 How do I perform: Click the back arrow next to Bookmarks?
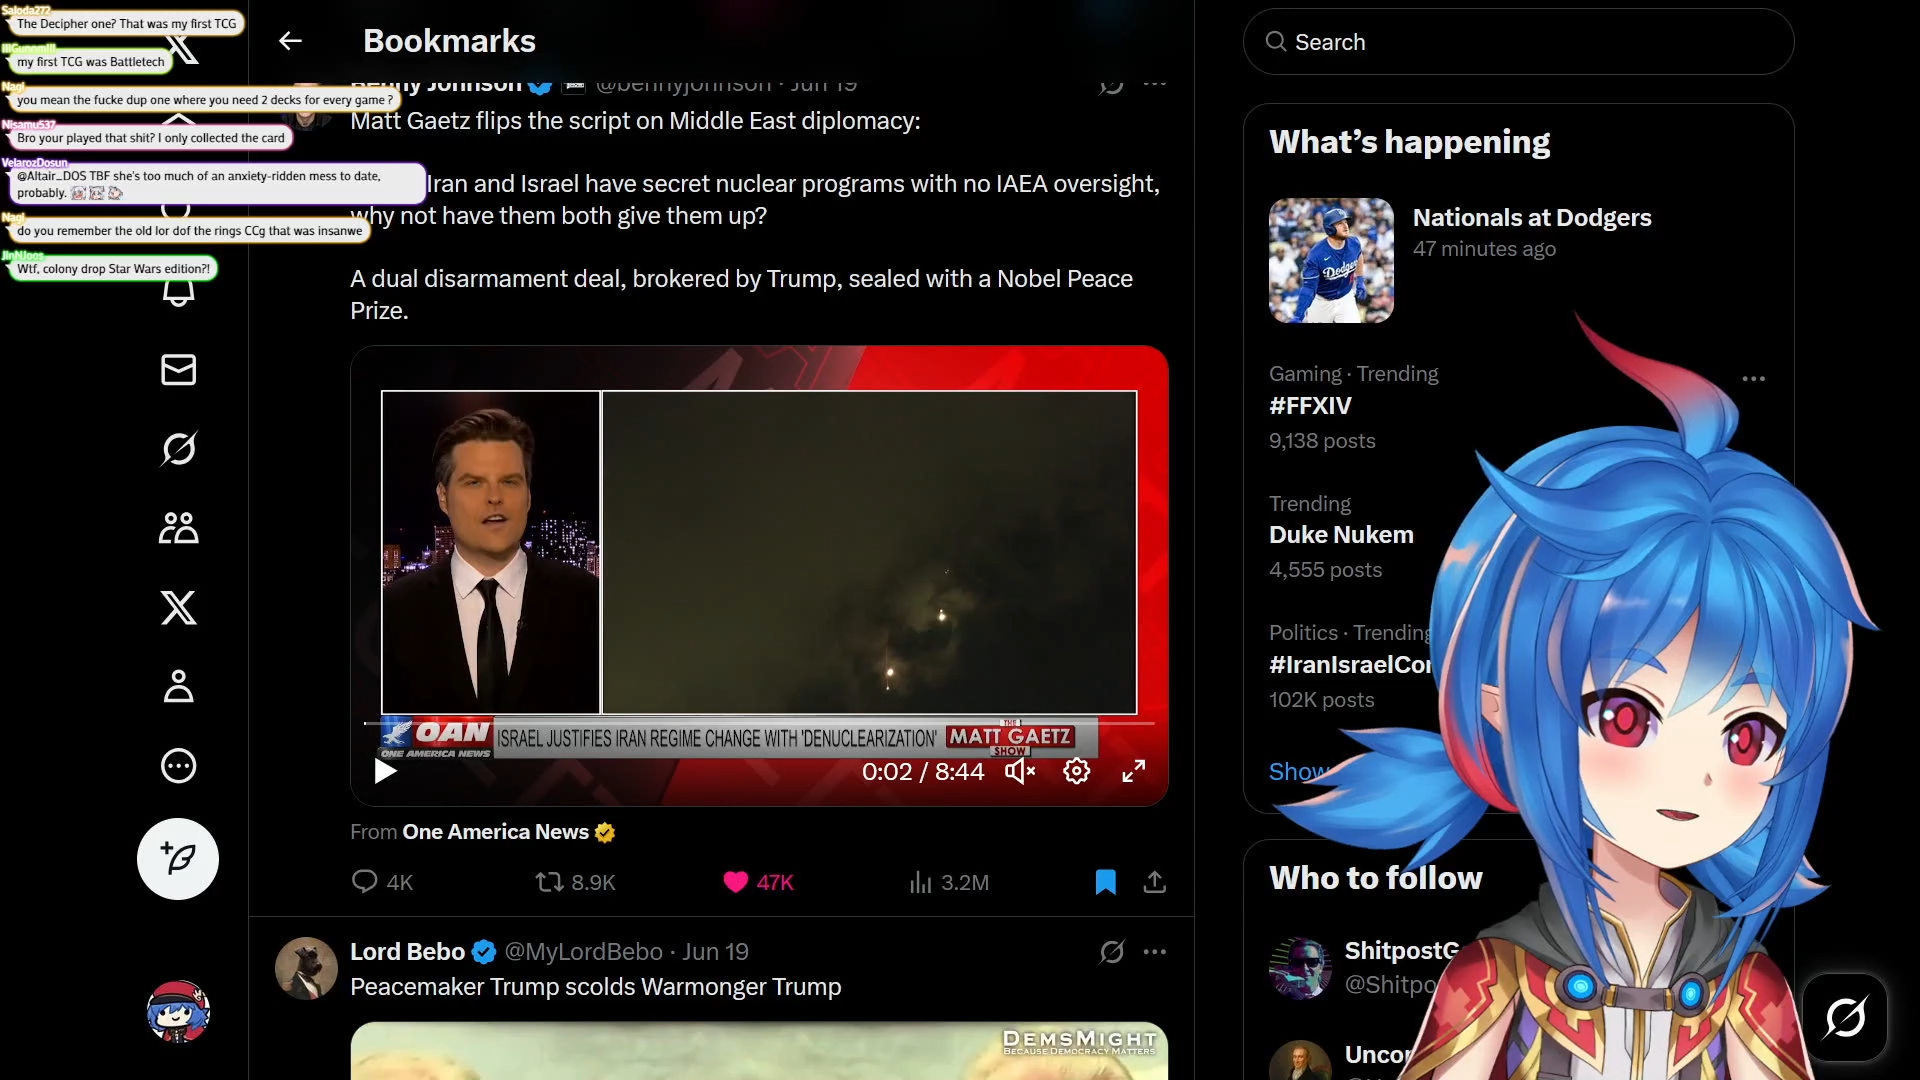[x=290, y=41]
